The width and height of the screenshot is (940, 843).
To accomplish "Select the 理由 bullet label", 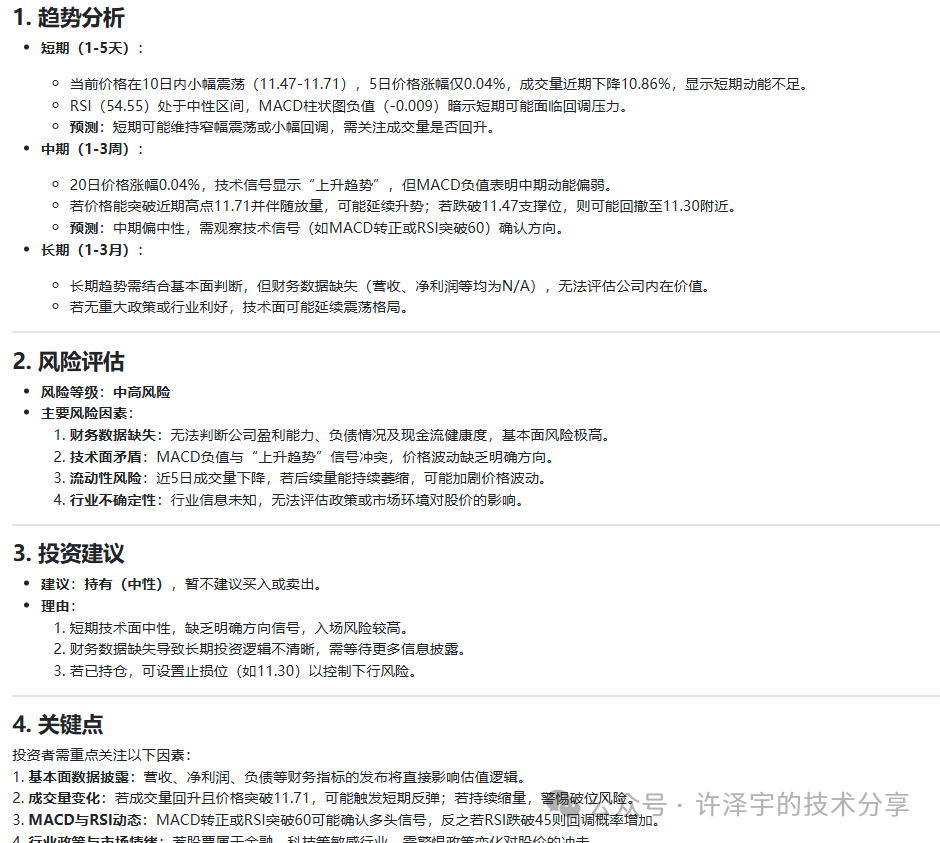I will (x=57, y=606).
